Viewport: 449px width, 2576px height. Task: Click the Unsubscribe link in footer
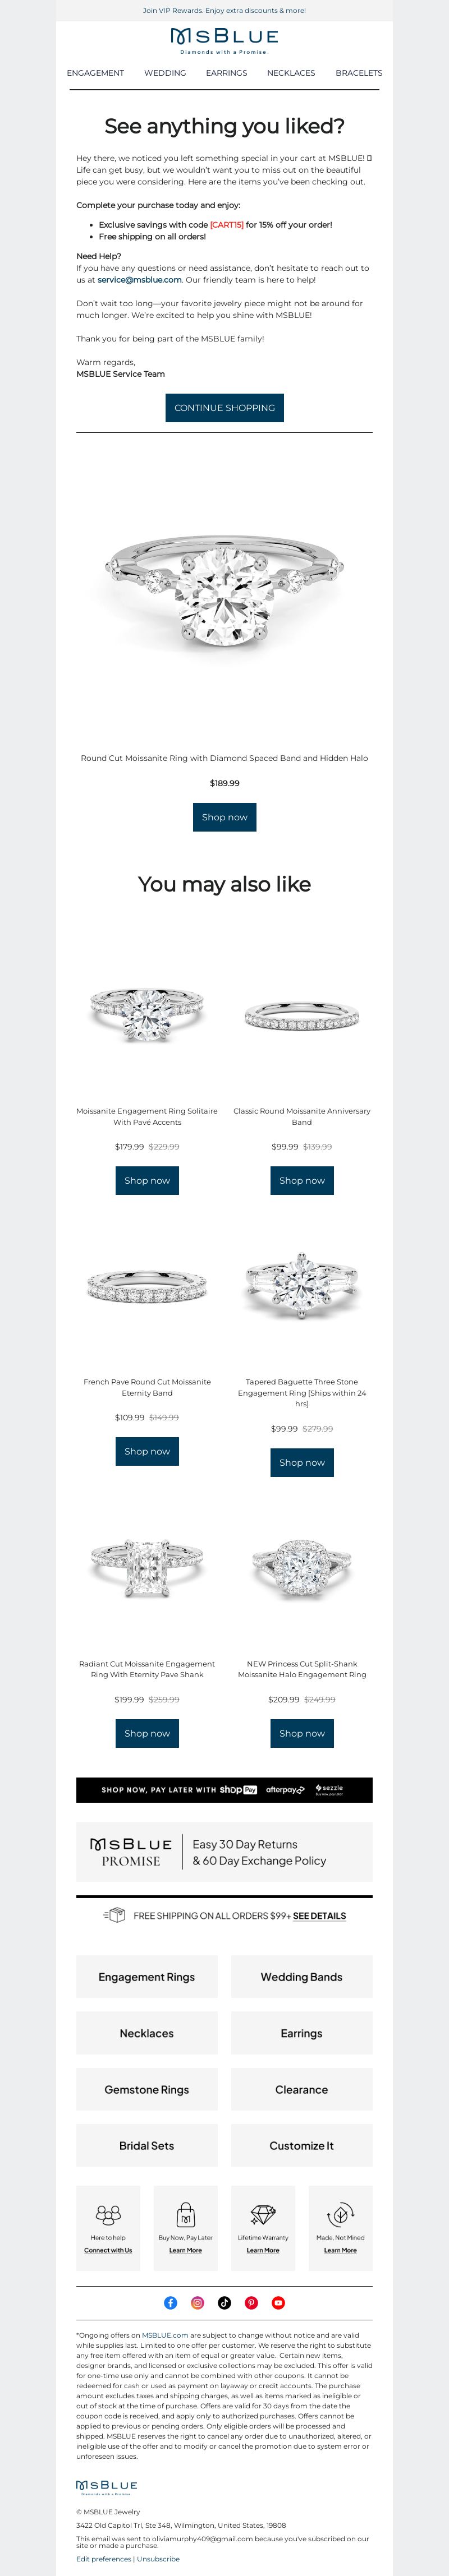158,2559
